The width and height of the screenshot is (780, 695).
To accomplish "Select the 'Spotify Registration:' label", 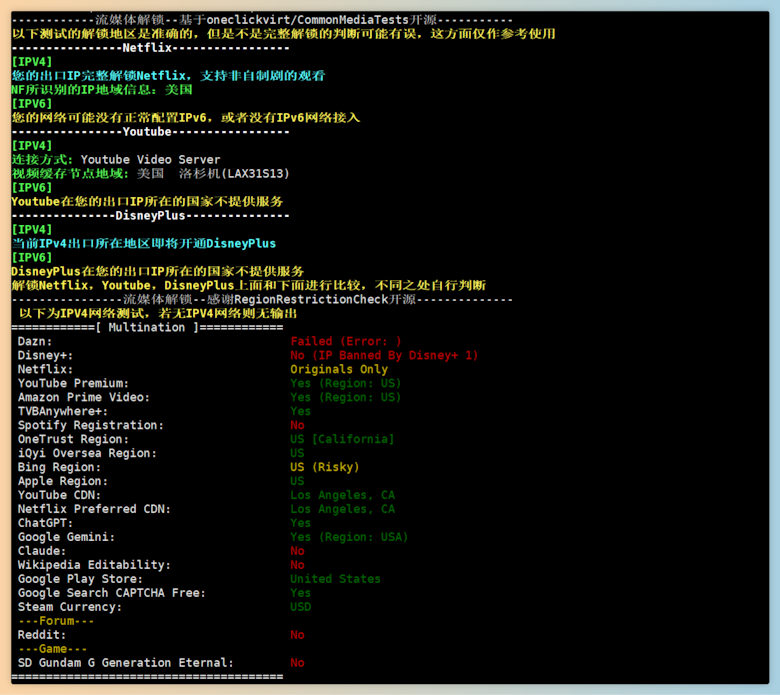I will click(x=91, y=425).
